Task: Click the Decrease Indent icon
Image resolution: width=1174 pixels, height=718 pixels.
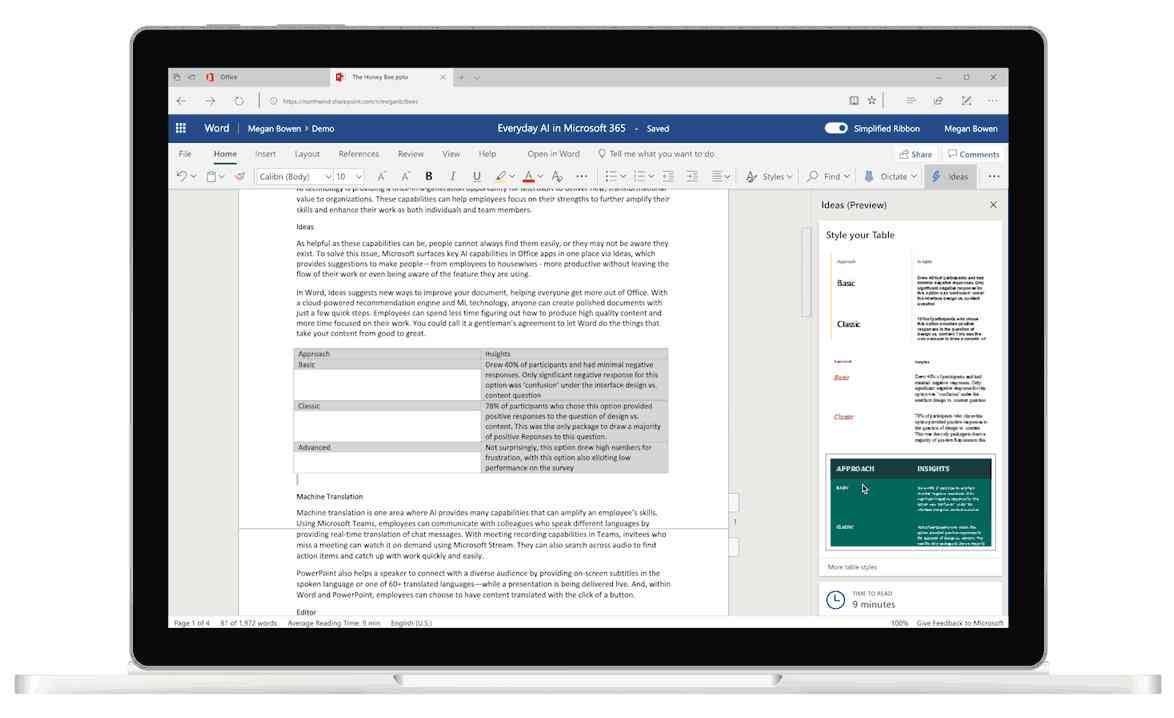Action: [x=668, y=176]
